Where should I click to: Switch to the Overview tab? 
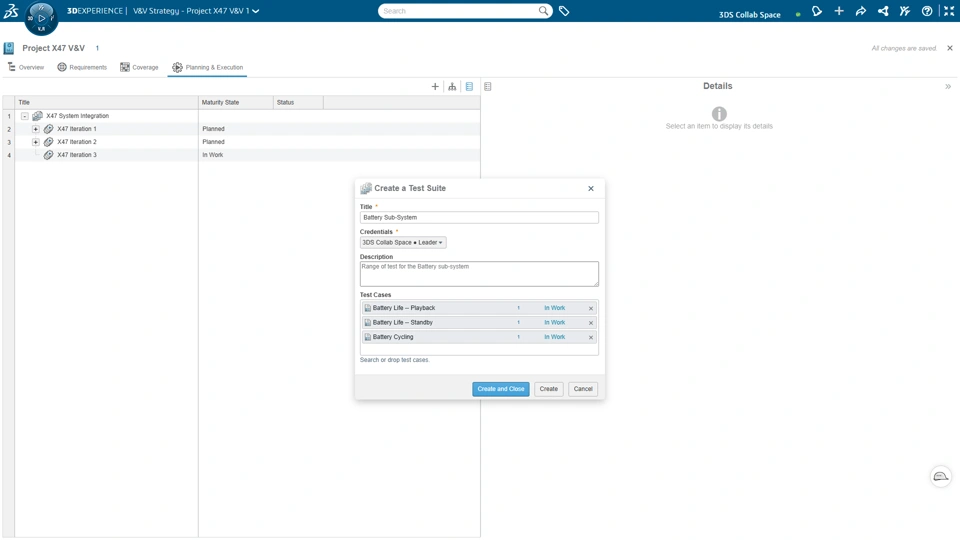coord(26,67)
